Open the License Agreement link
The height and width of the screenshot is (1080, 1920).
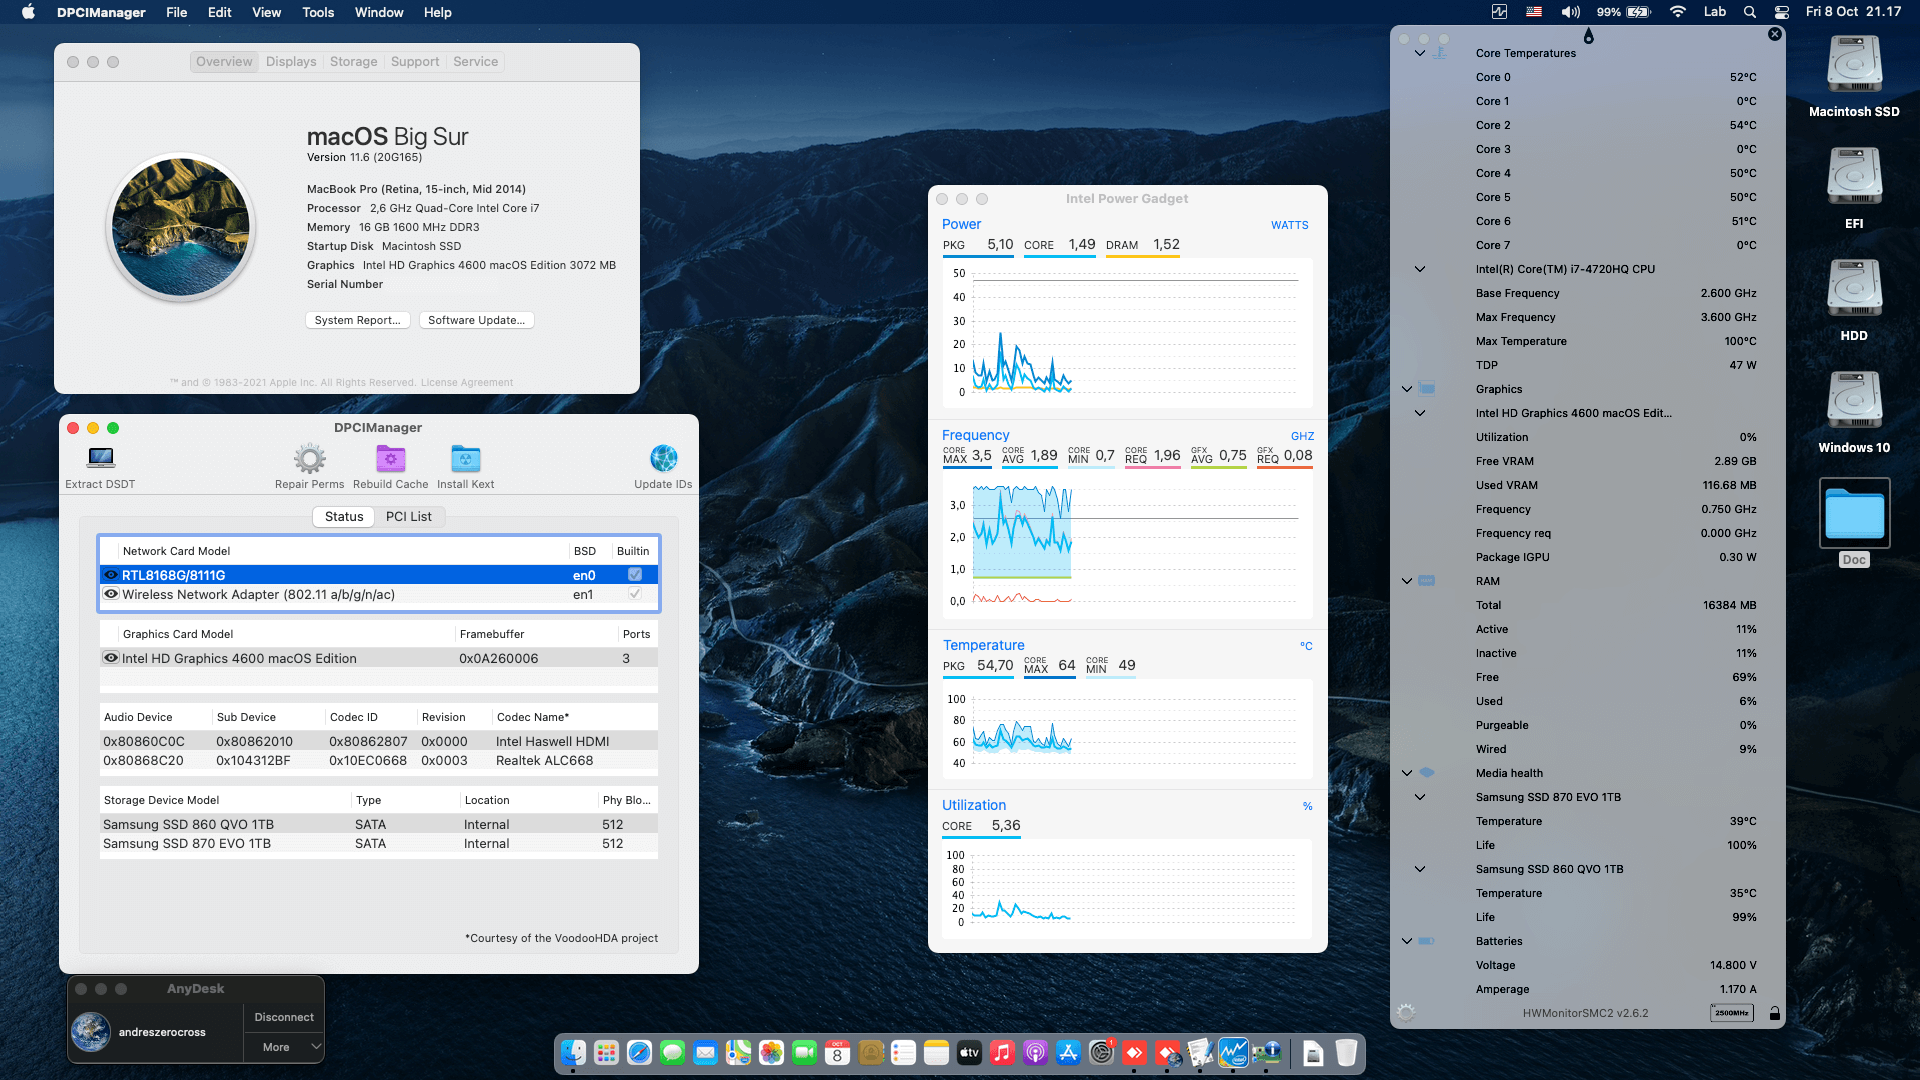click(x=467, y=383)
